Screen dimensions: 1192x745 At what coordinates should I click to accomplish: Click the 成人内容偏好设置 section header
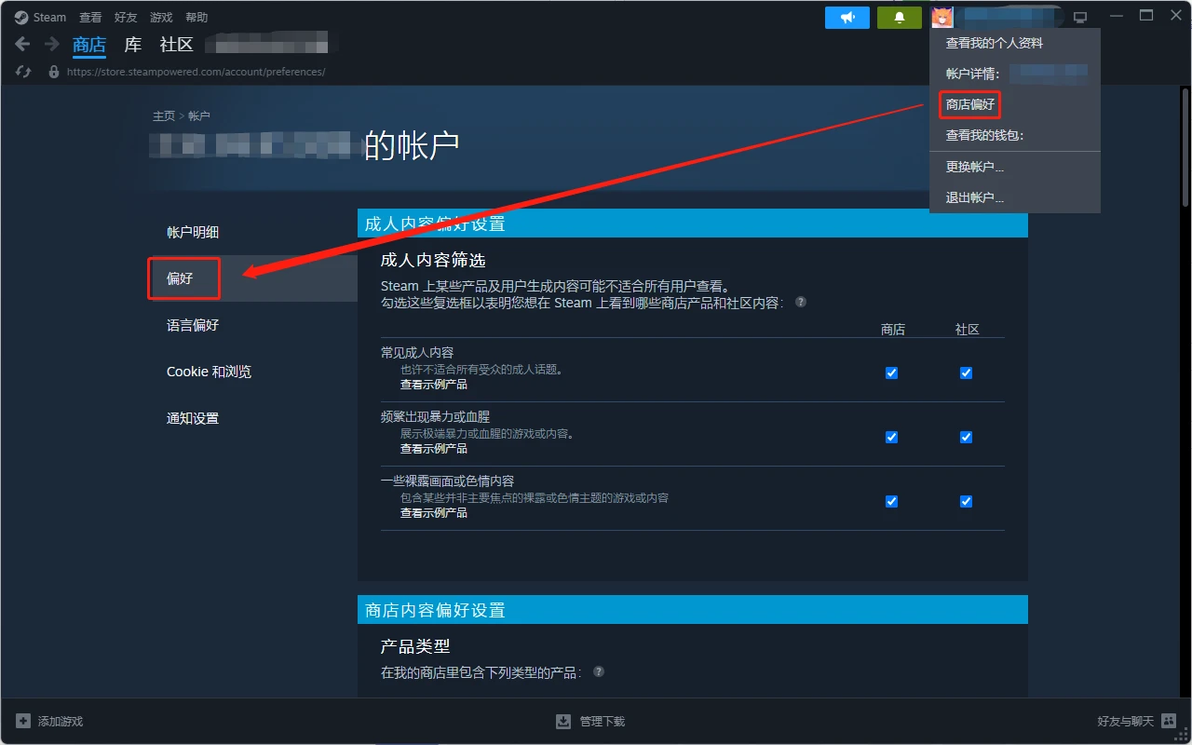coord(693,224)
